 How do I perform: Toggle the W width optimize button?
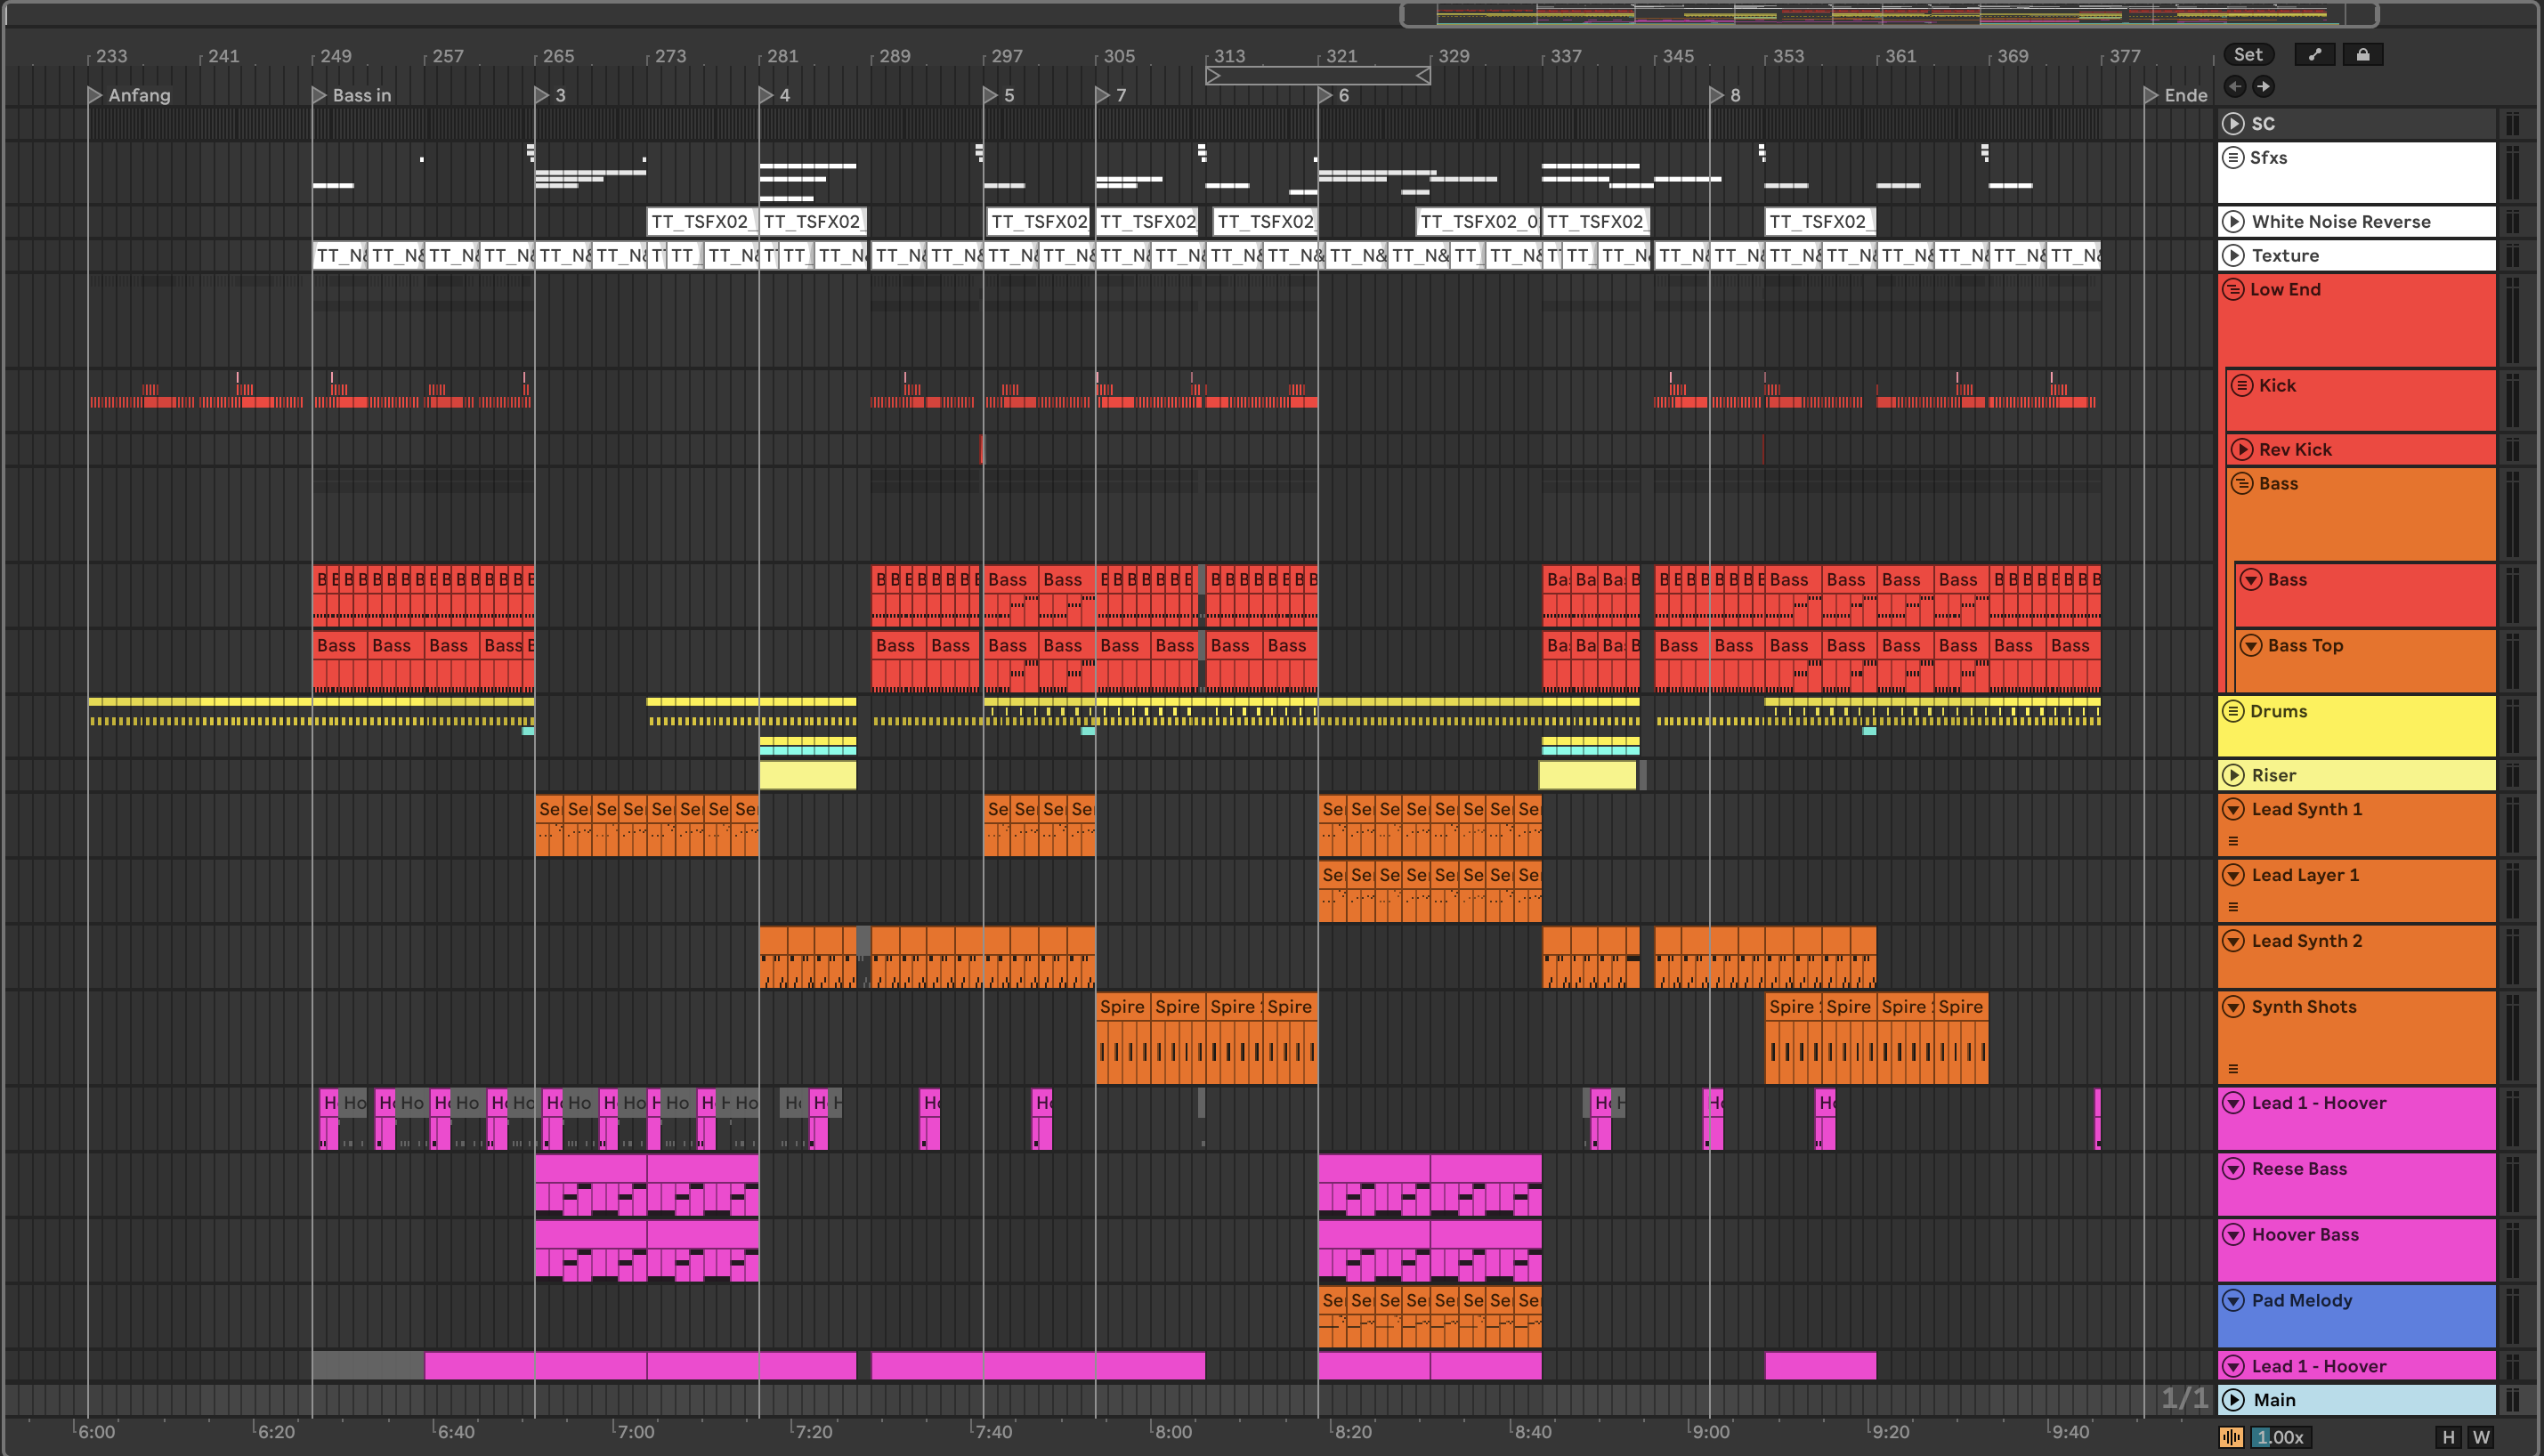2481,1438
